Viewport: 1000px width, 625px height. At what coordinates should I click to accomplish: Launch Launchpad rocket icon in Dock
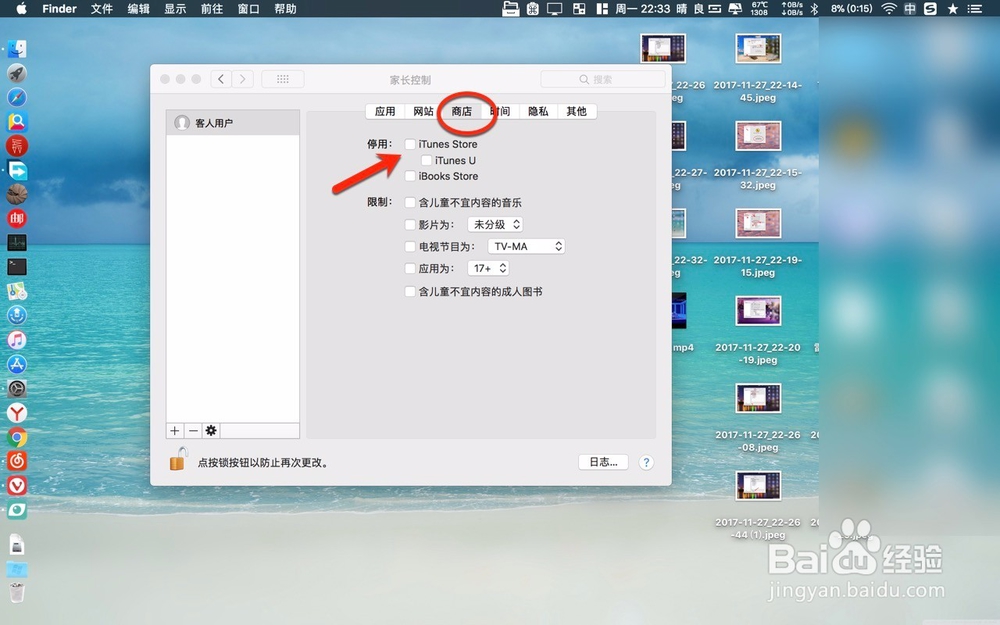click(x=17, y=73)
